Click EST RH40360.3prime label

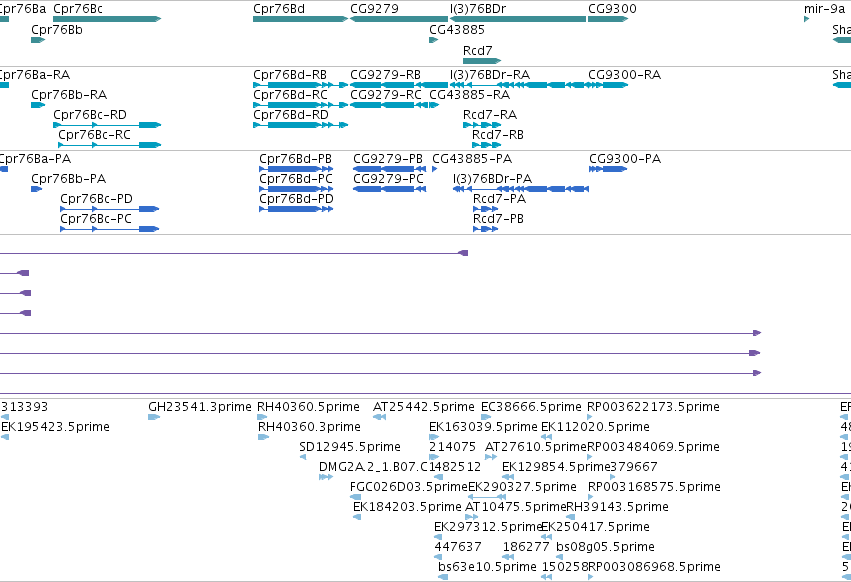pos(309,427)
